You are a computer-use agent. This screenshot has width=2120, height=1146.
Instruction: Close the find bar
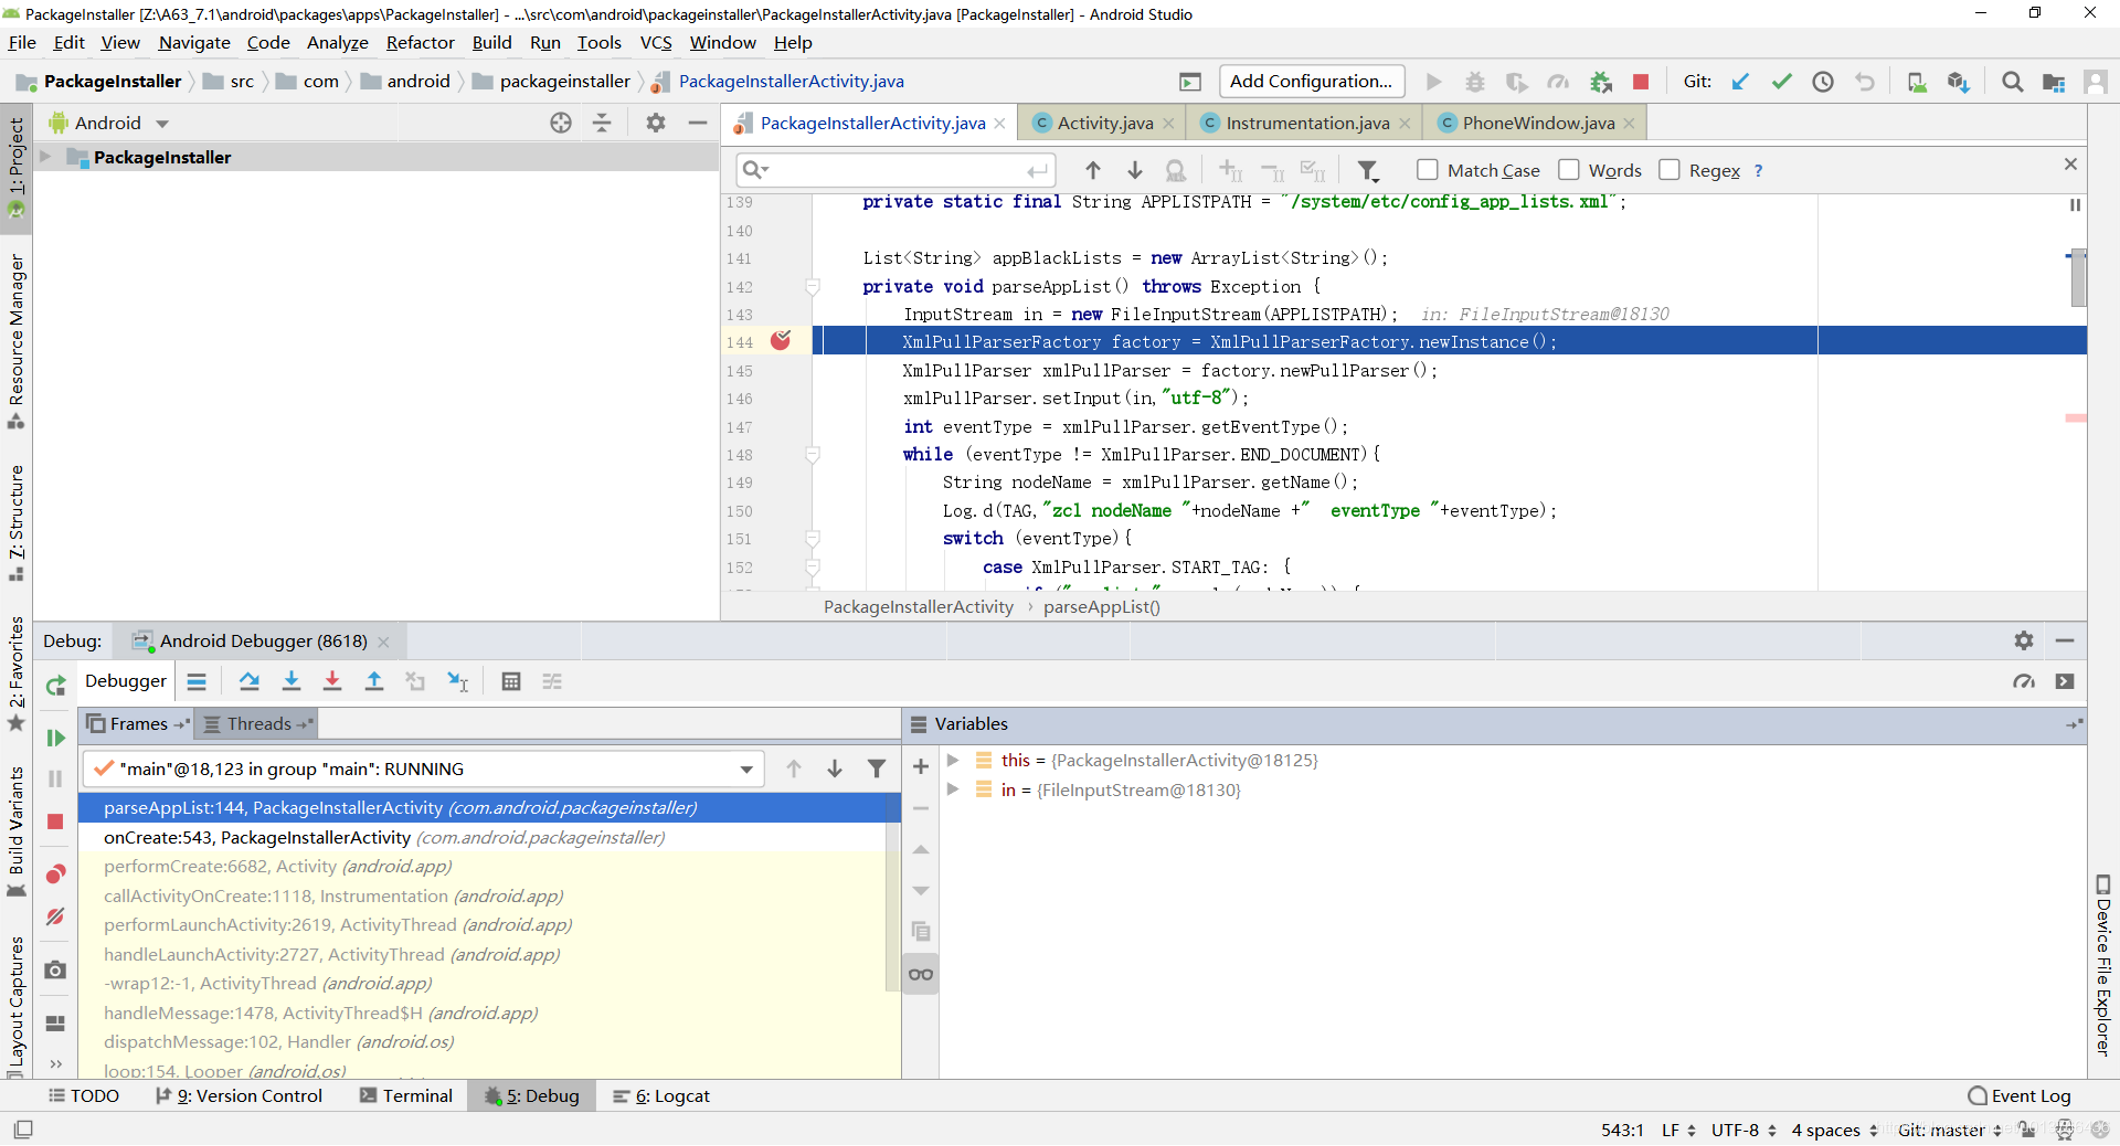[x=2070, y=164]
